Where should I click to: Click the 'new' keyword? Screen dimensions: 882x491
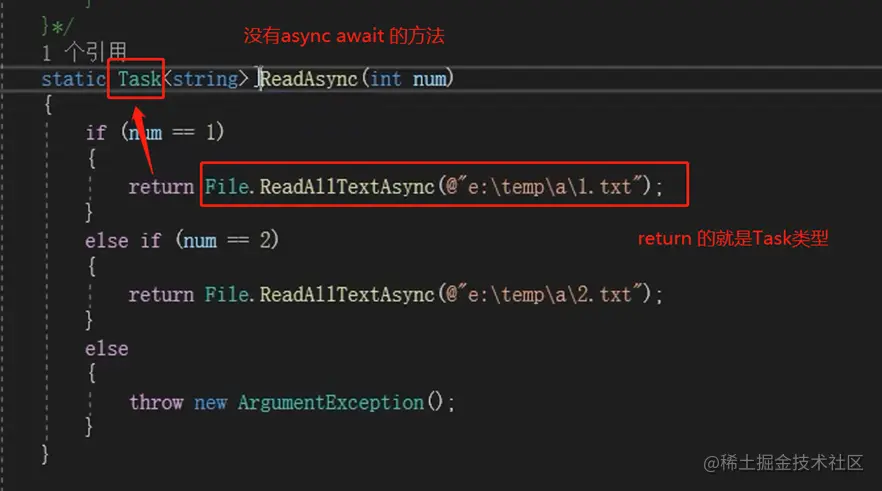[210, 403]
